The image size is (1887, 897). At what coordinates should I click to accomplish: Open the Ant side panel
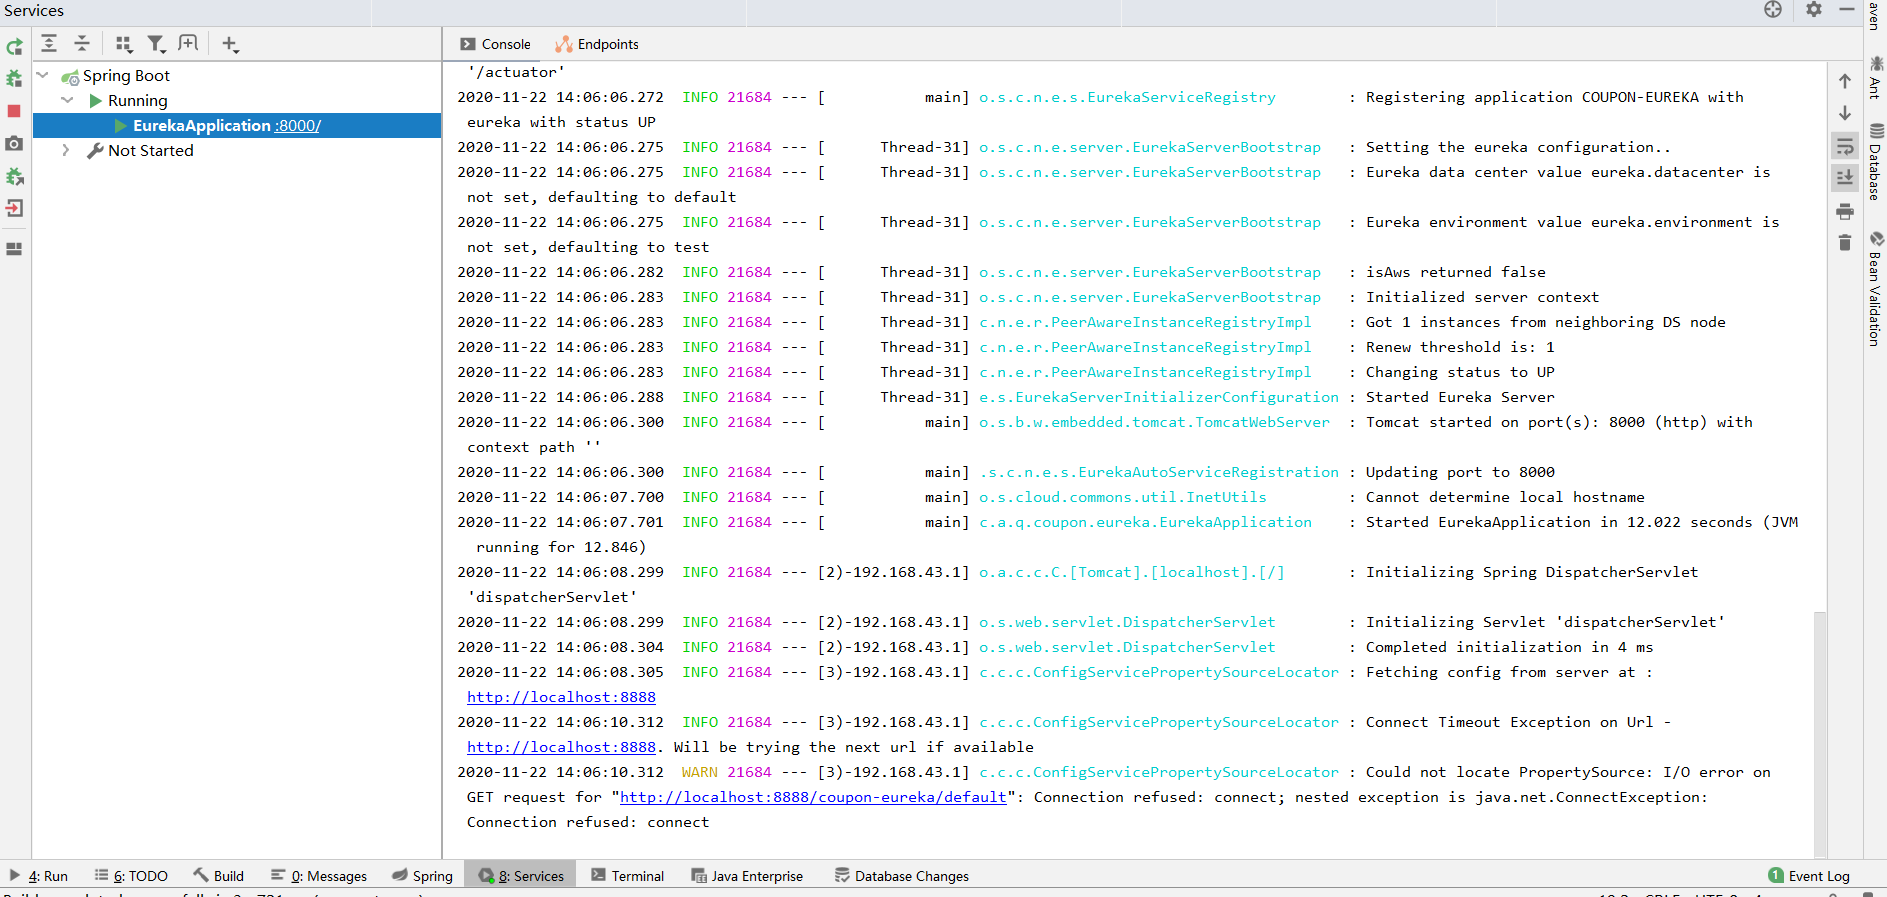click(1876, 77)
